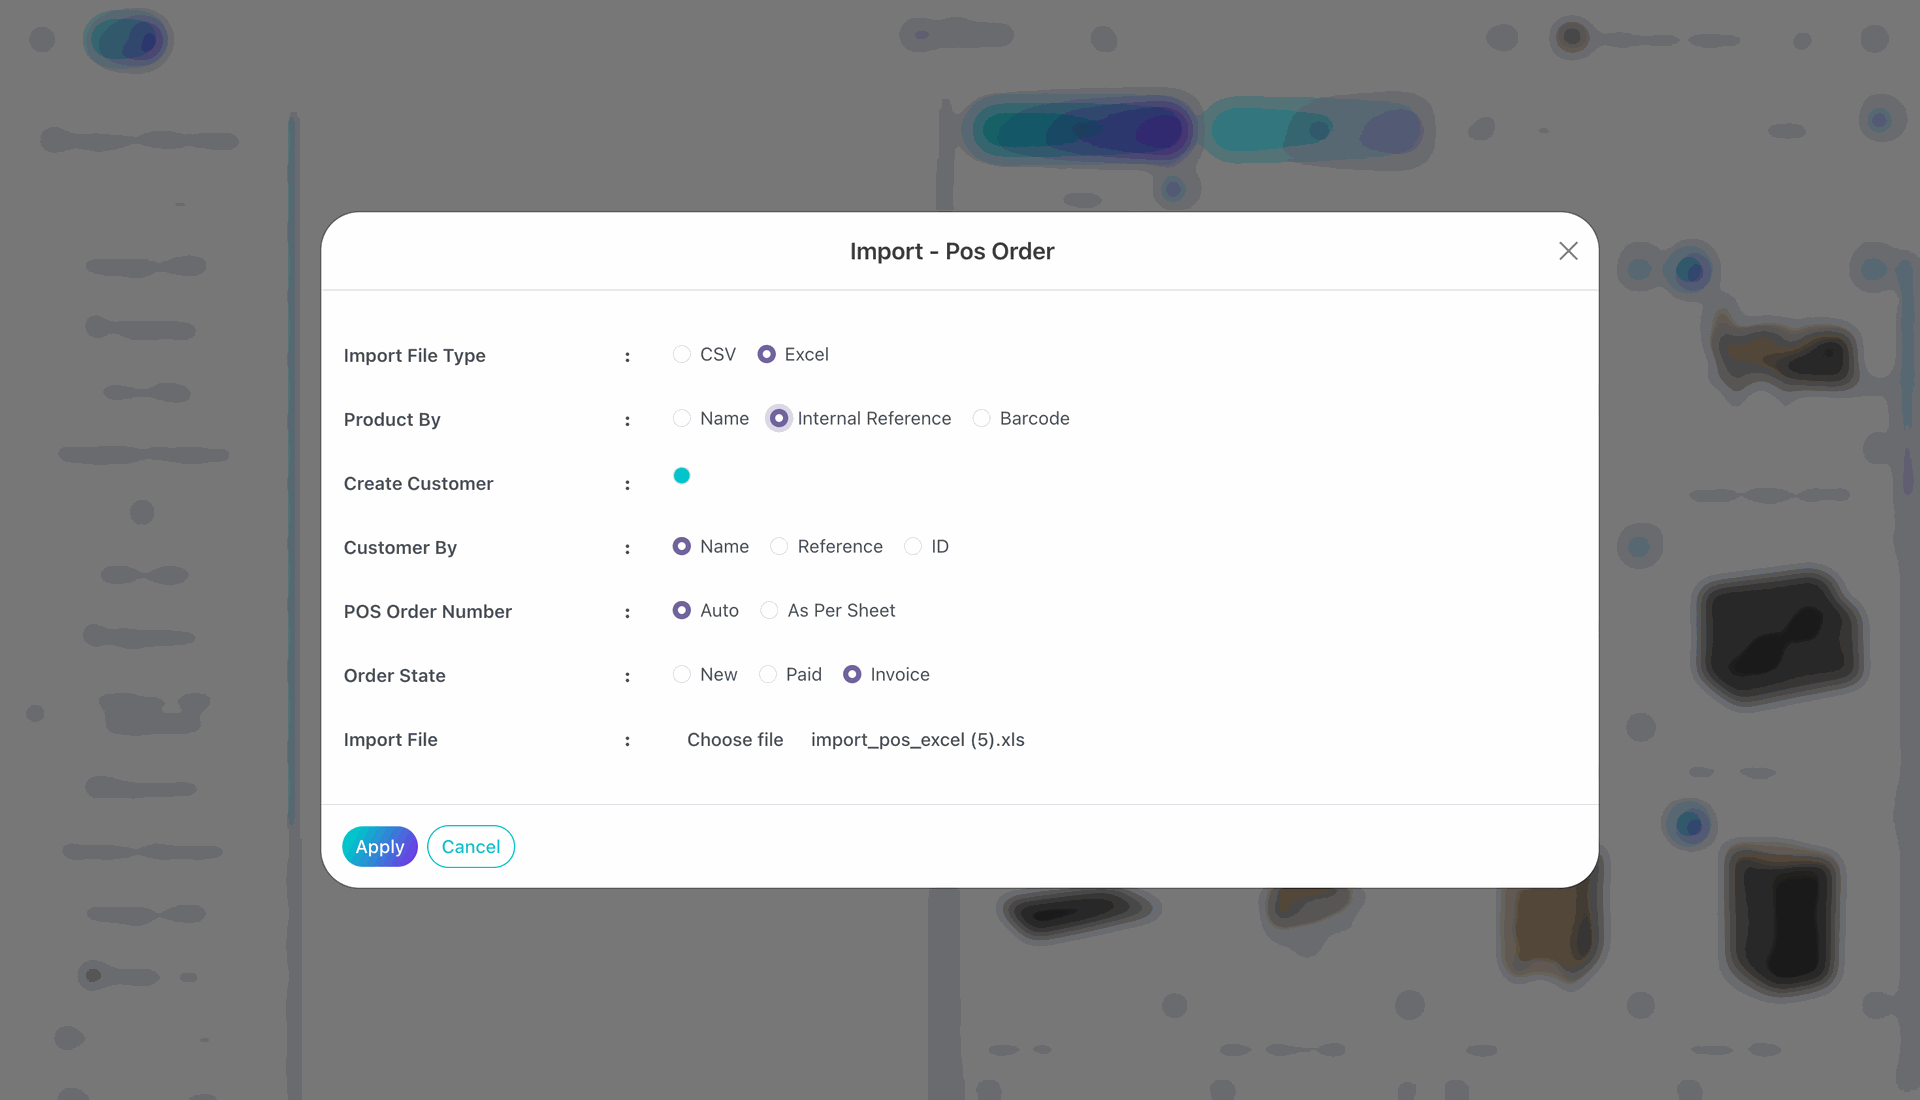Click the Create Customer label
The width and height of the screenshot is (1920, 1100).
tap(418, 484)
